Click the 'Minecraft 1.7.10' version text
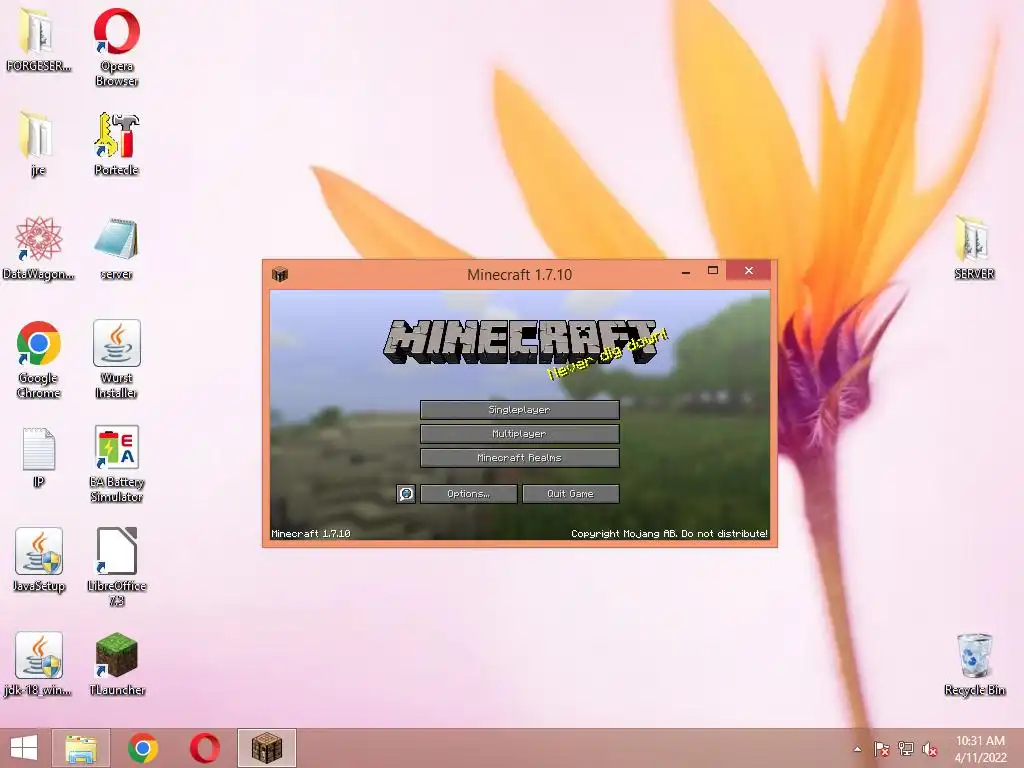The width and height of the screenshot is (1024, 768). click(x=311, y=534)
